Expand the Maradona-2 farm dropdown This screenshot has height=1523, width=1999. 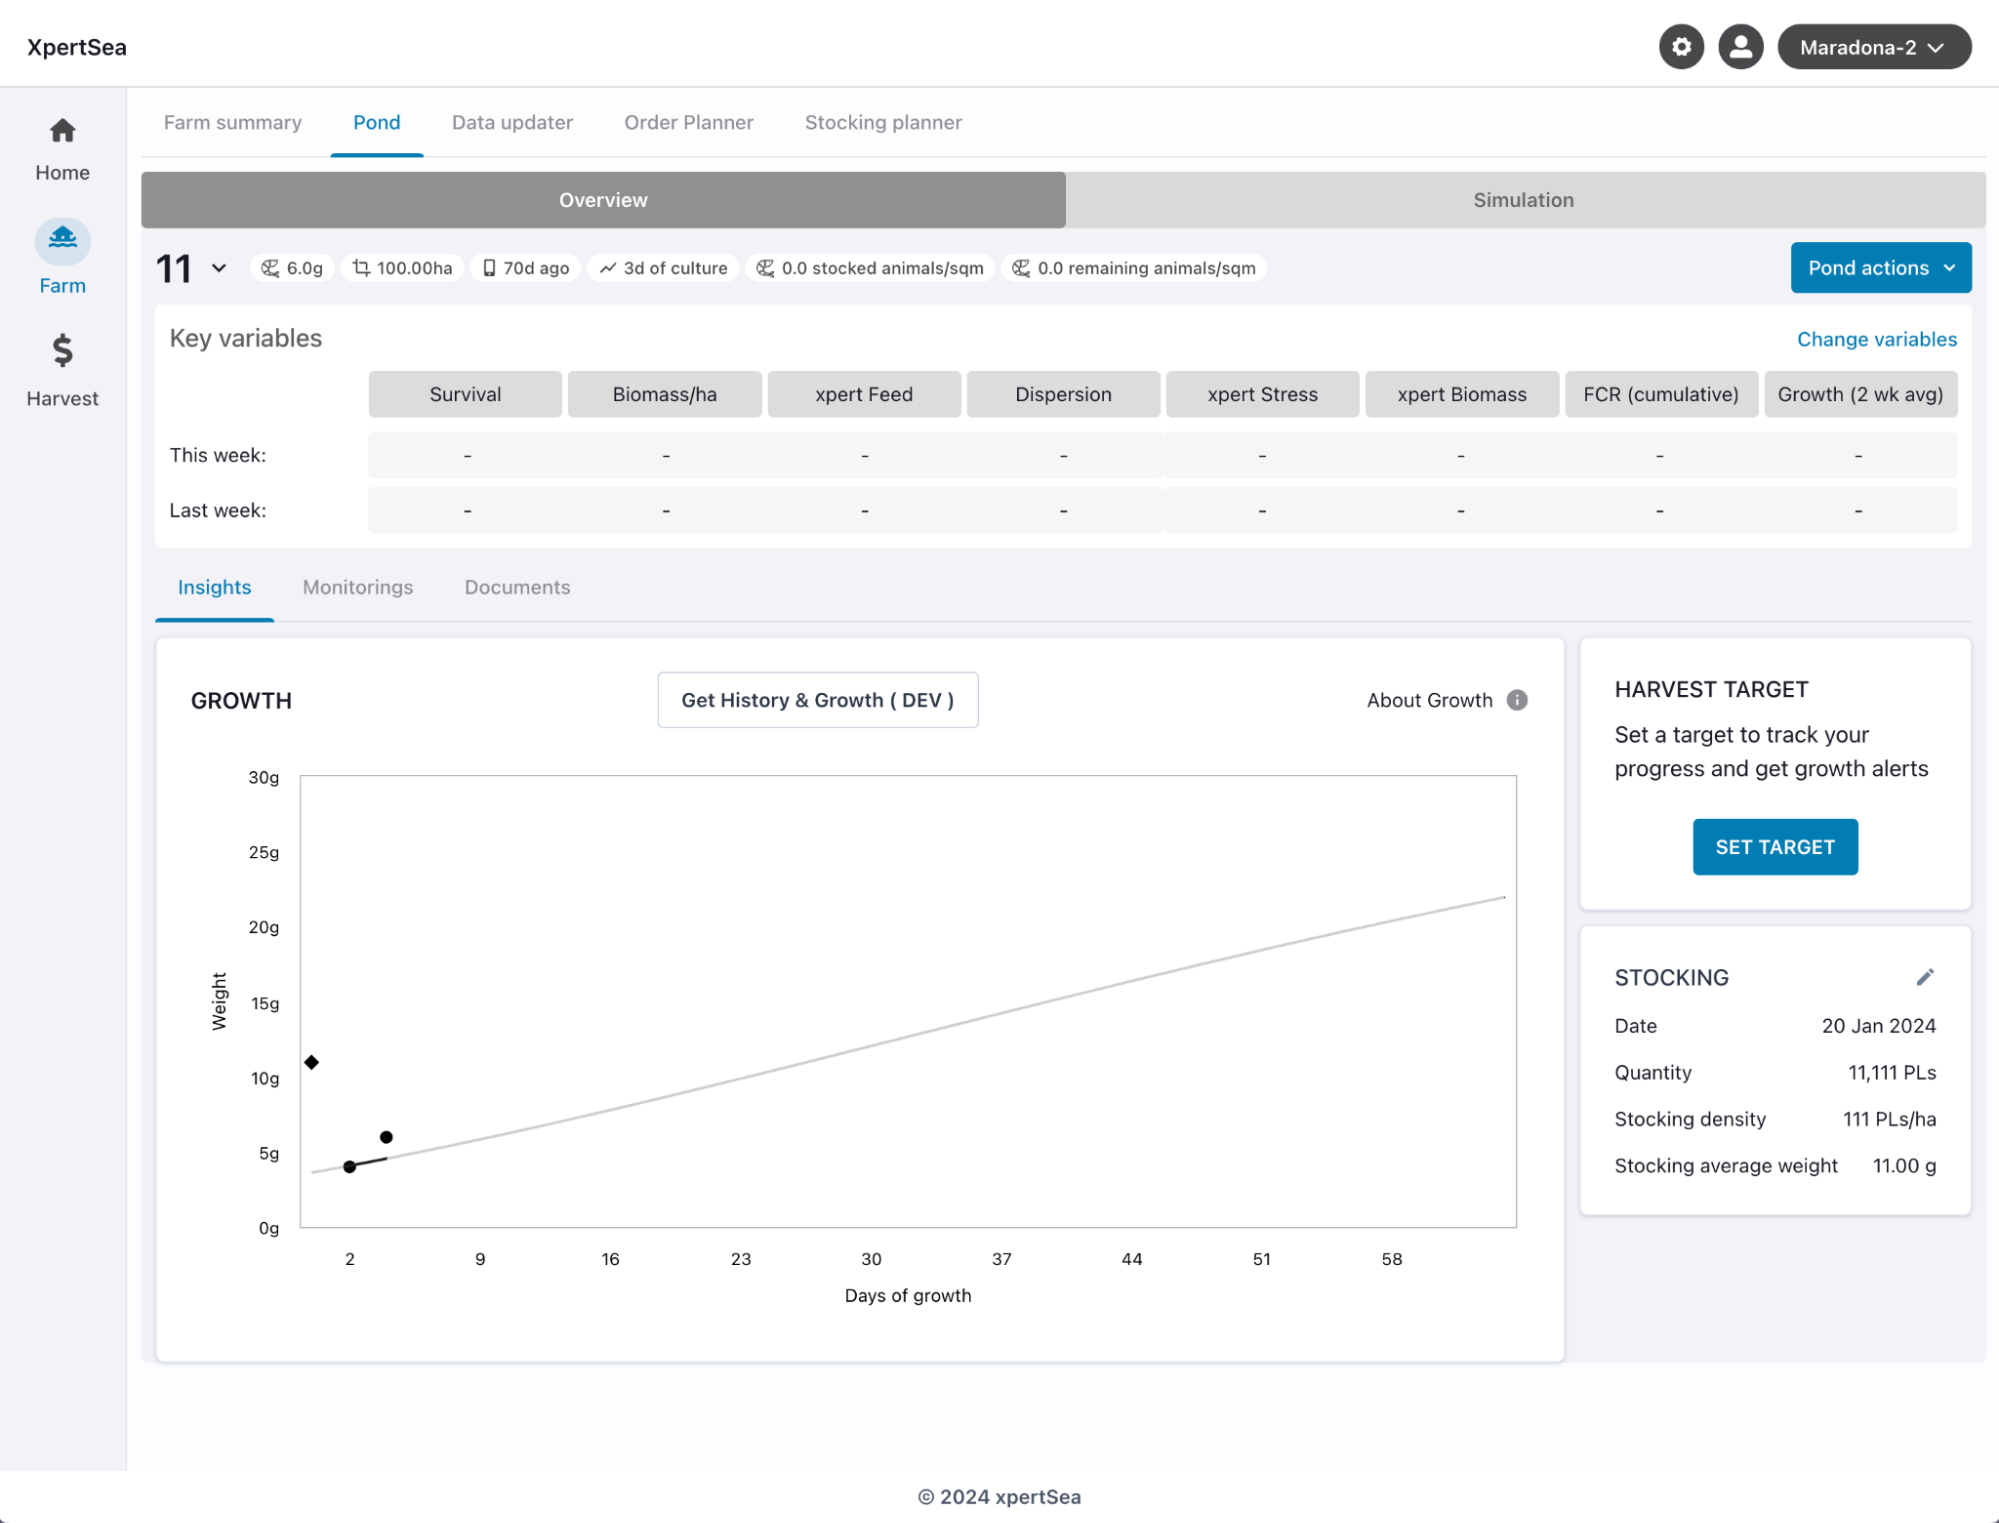coord(1873,47)
